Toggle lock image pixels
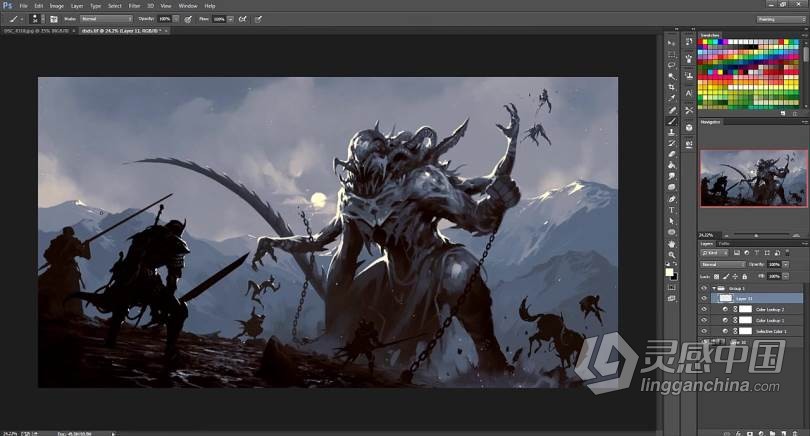The image size is (810, 436). click(726, 277)
